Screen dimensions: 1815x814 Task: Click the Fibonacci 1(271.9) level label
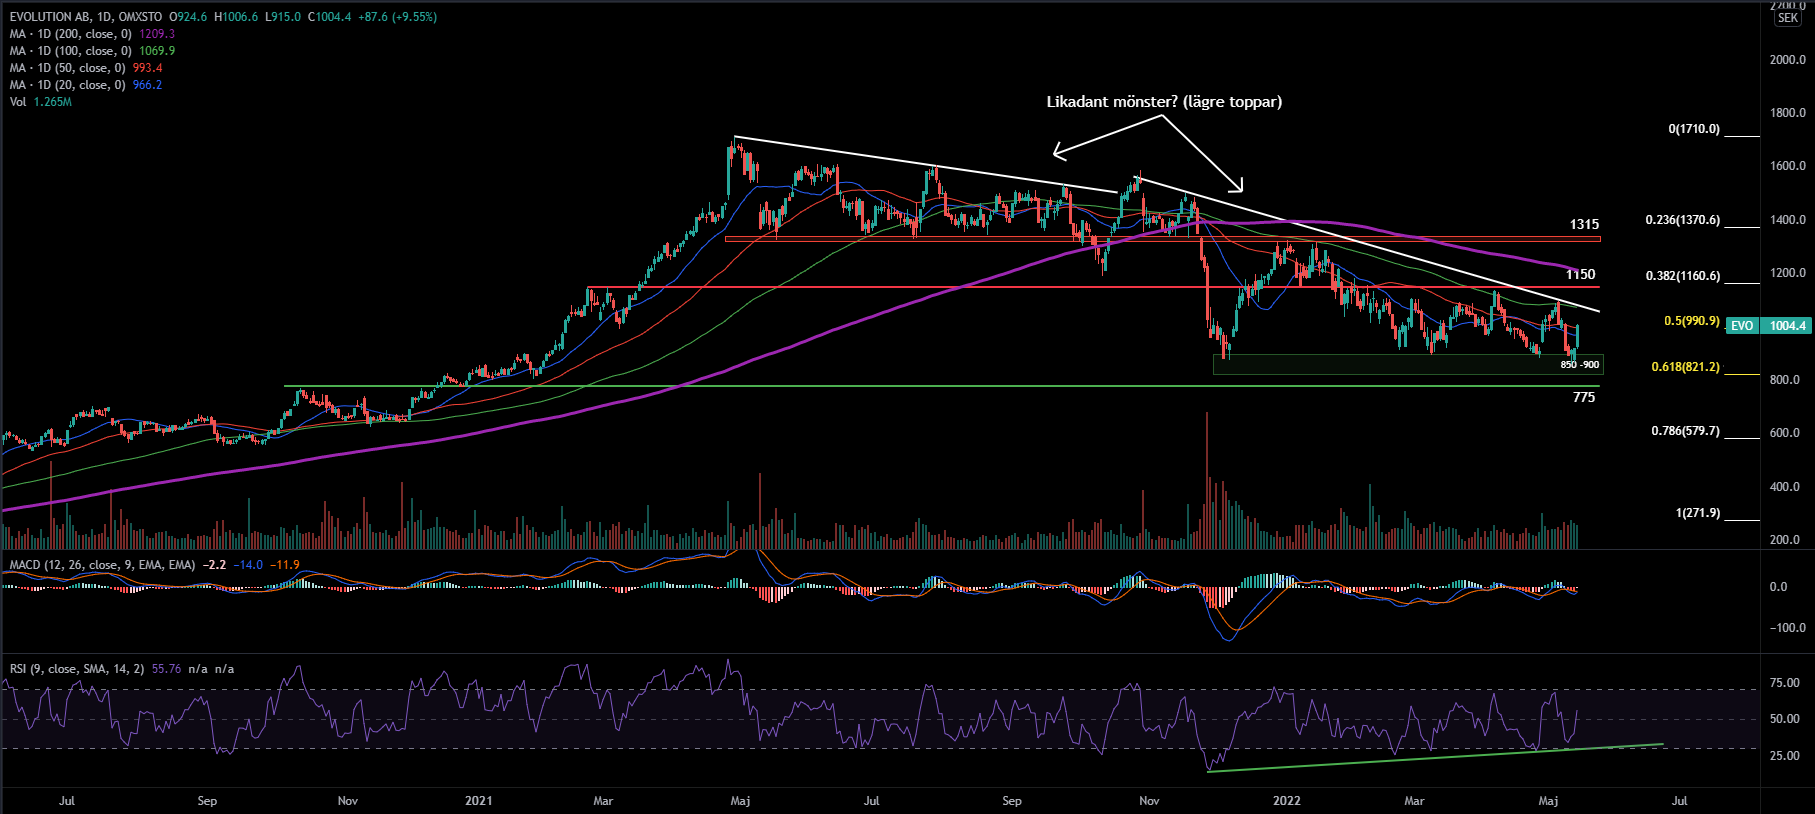coord(1698,513)
